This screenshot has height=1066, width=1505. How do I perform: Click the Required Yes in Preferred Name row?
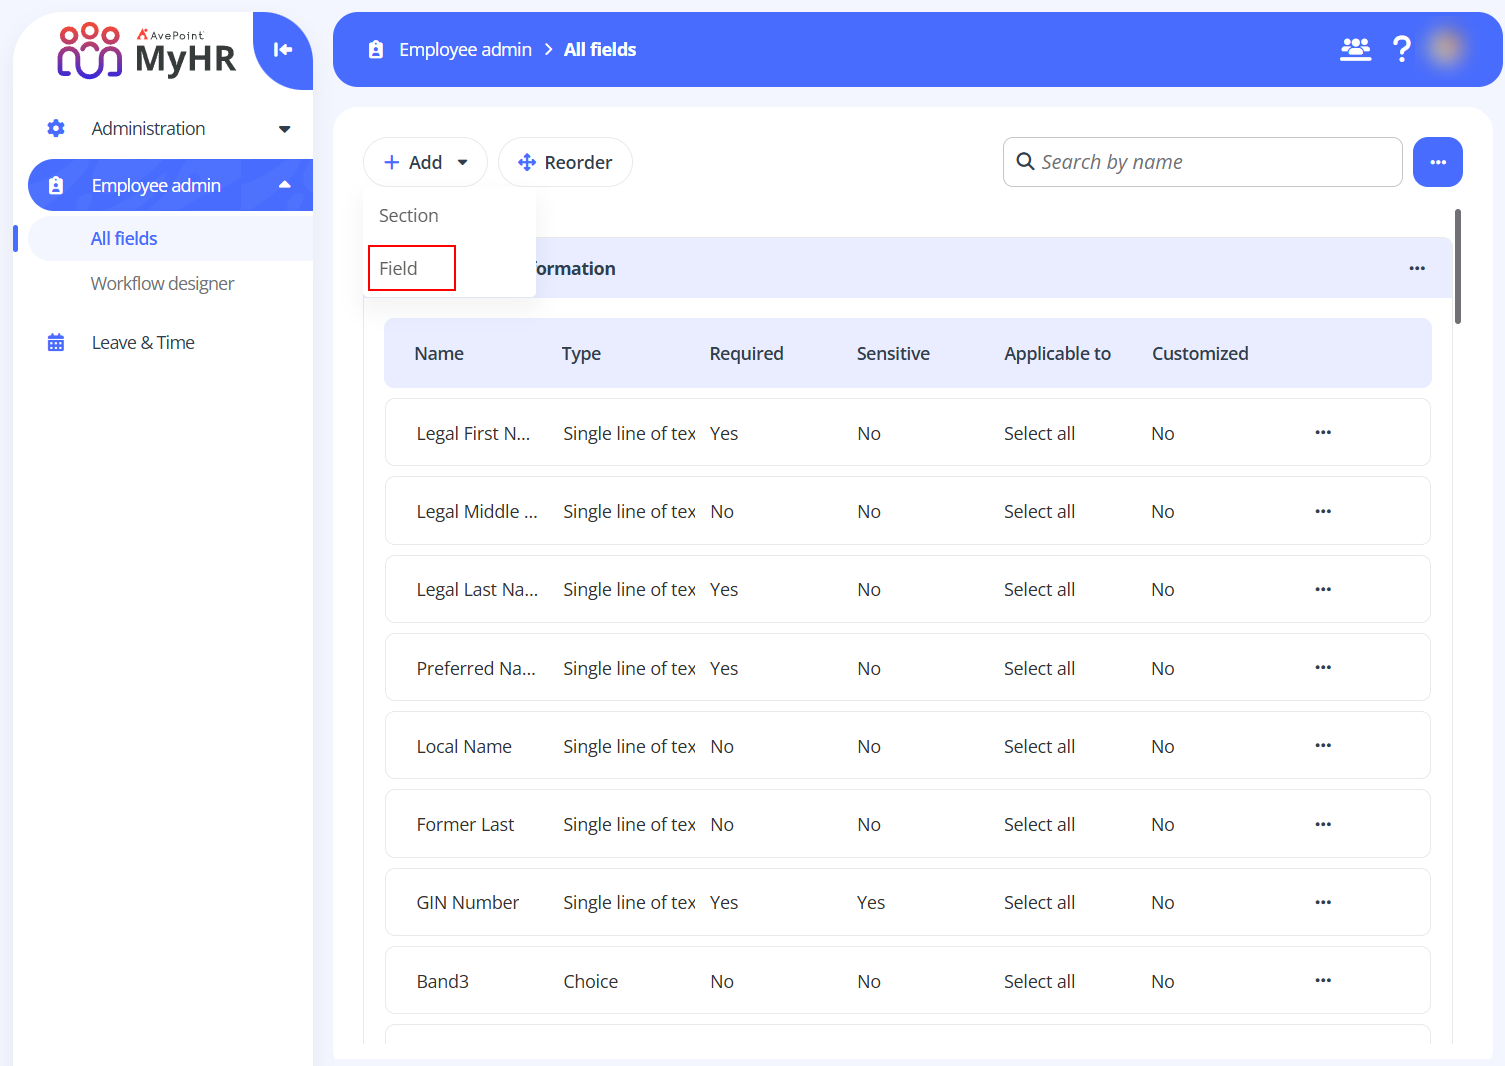pos(723,668)
